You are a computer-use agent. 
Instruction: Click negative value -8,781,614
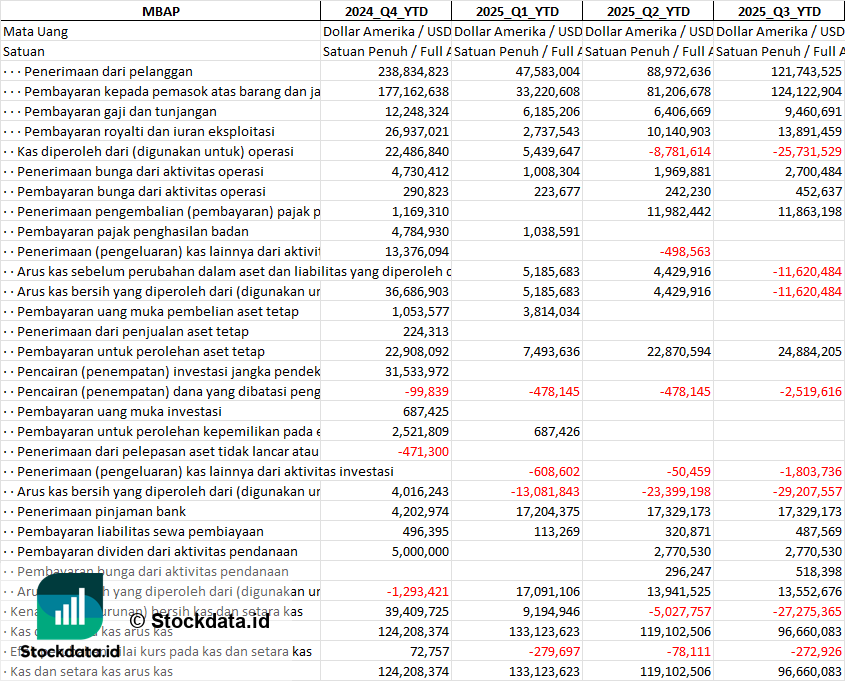click(x=680, y=151)
